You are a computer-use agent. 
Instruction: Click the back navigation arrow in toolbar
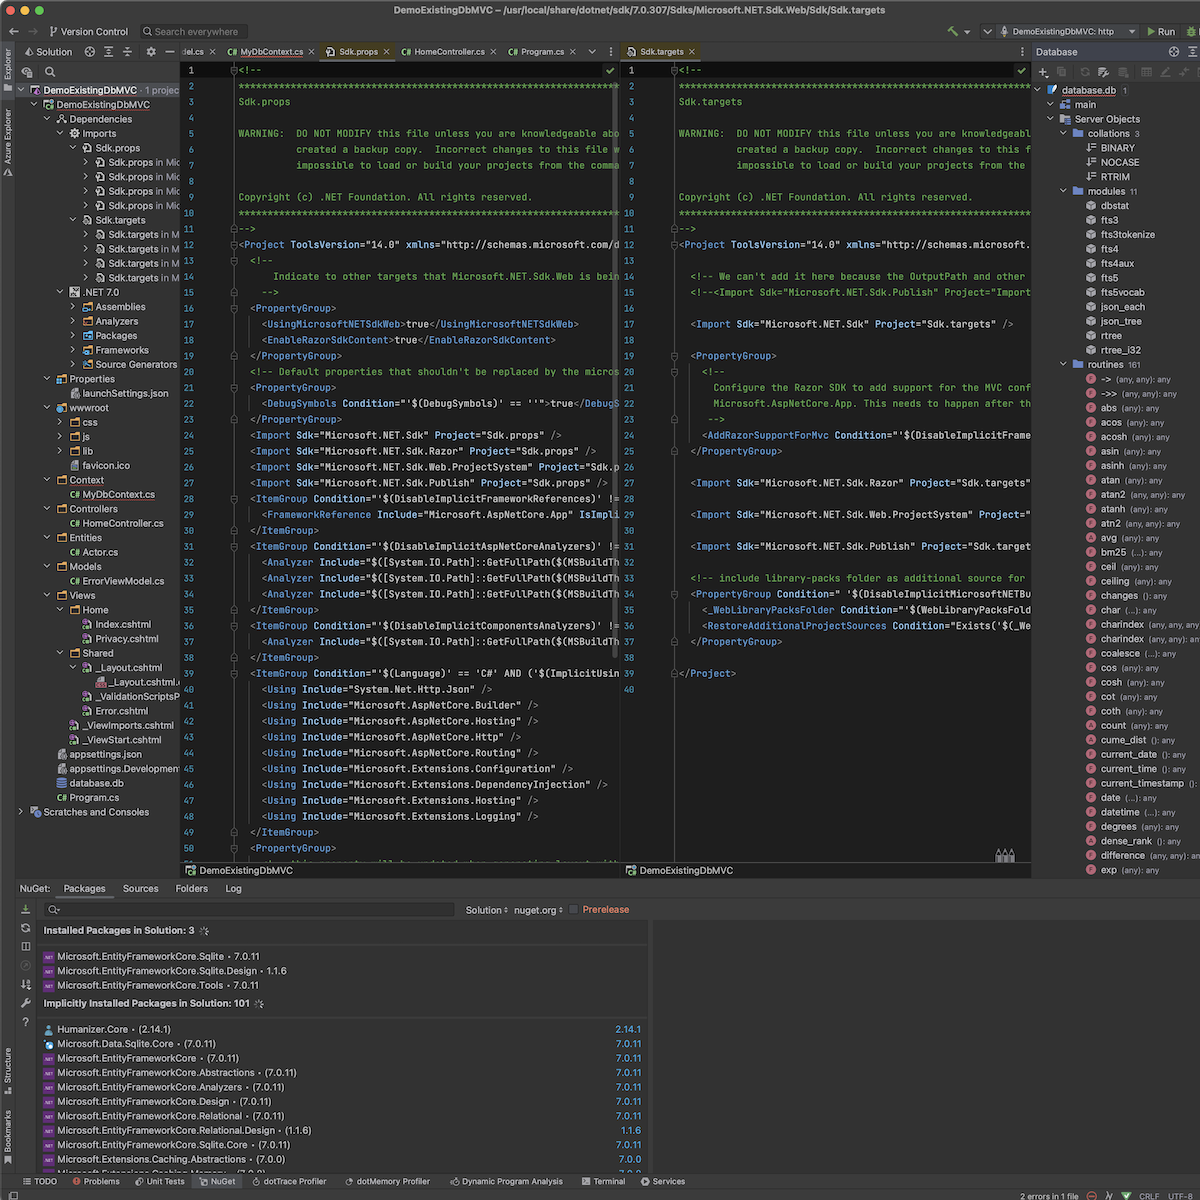(x=13, y=31)
